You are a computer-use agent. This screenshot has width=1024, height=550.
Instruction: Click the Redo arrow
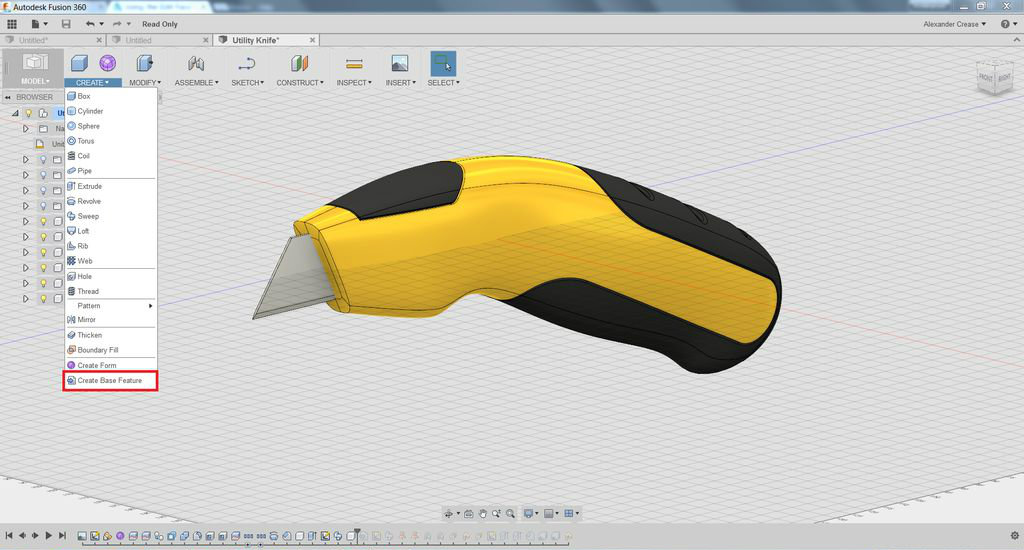(x=117, y=24)
